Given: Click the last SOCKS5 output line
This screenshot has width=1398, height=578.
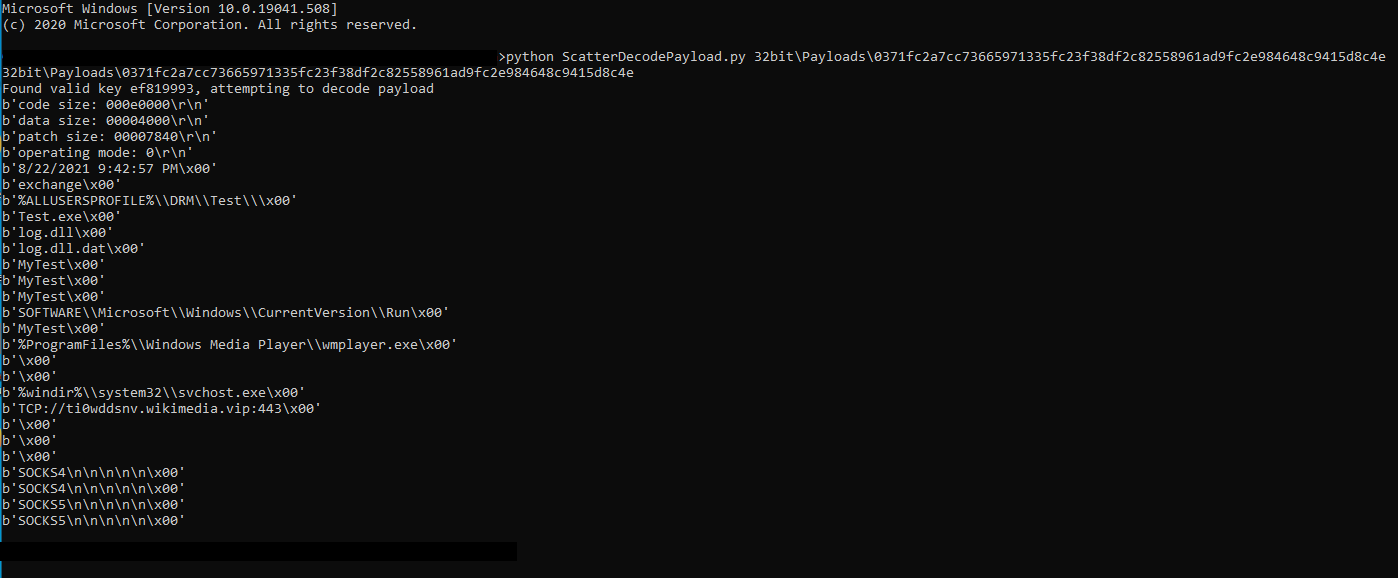Looking at the screenshot, I should tap(93, 521).
